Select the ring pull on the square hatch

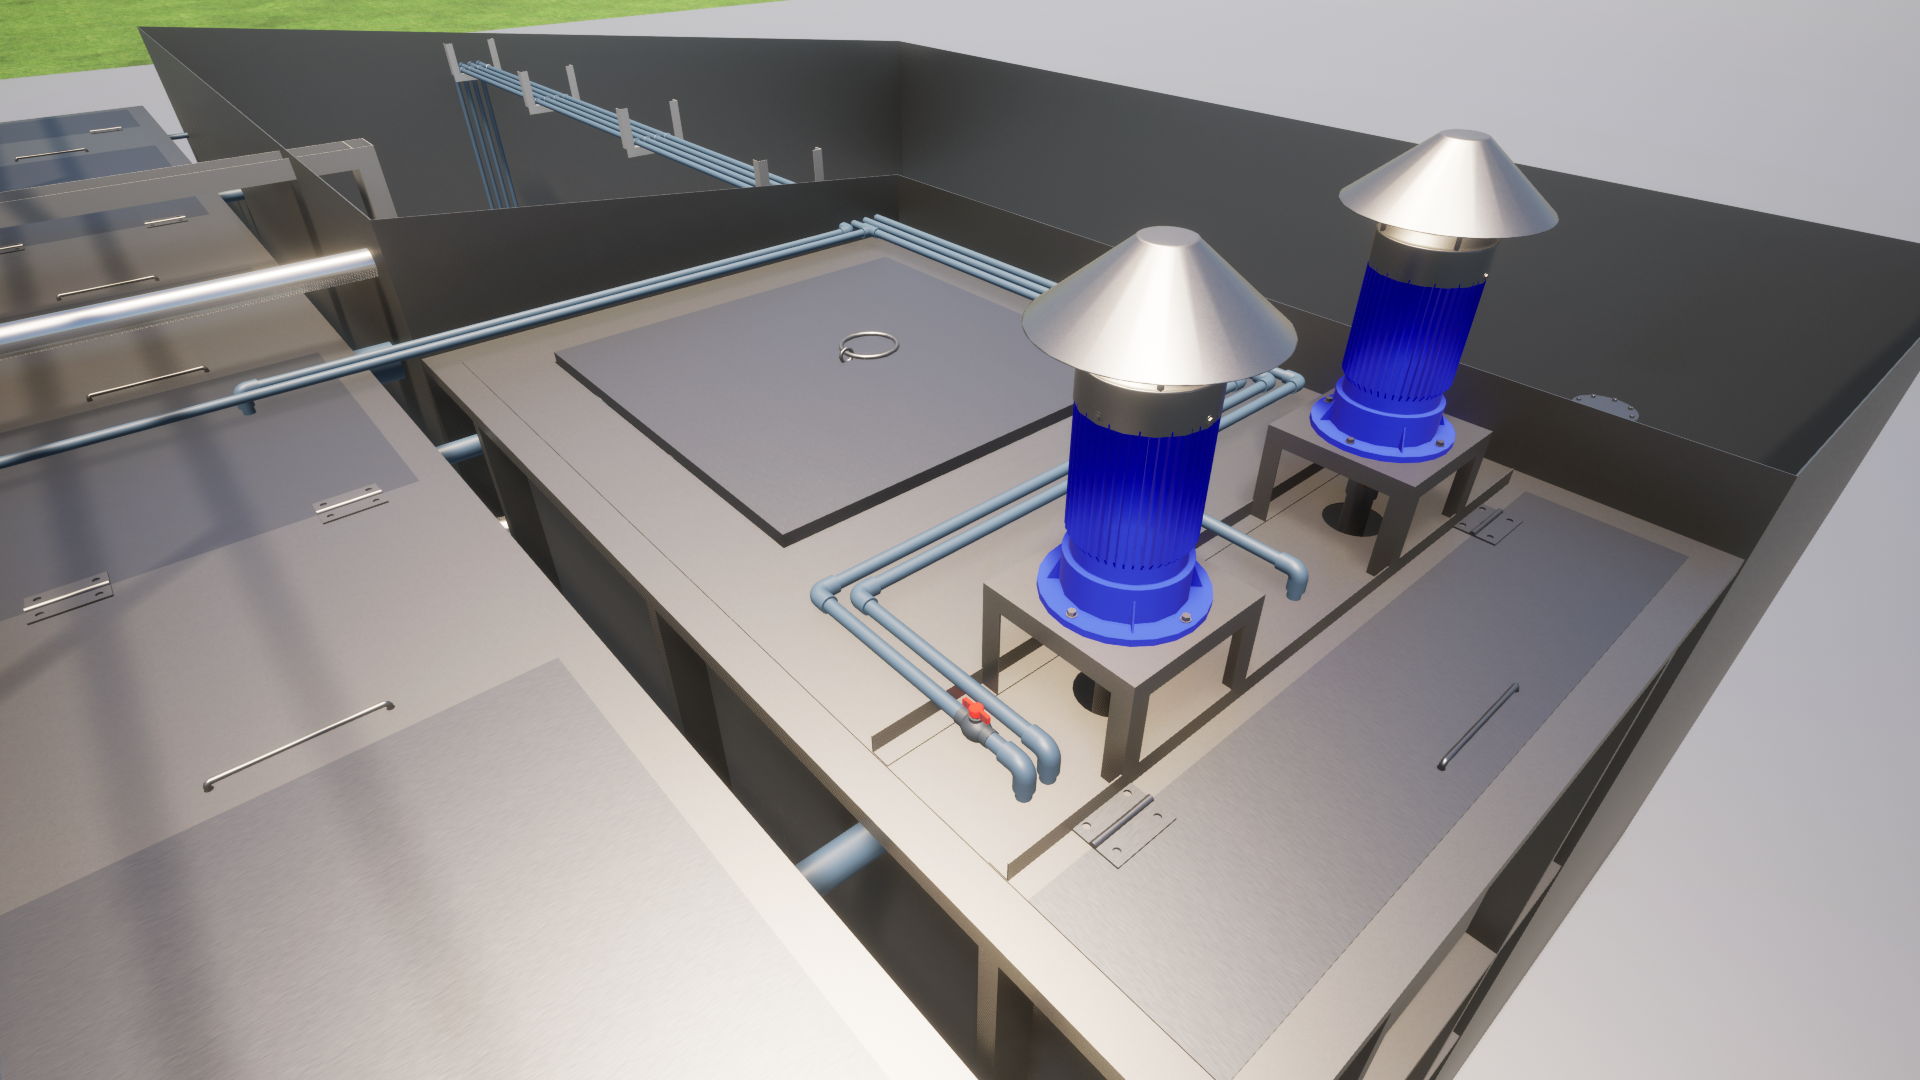click(x=868, y=347)
